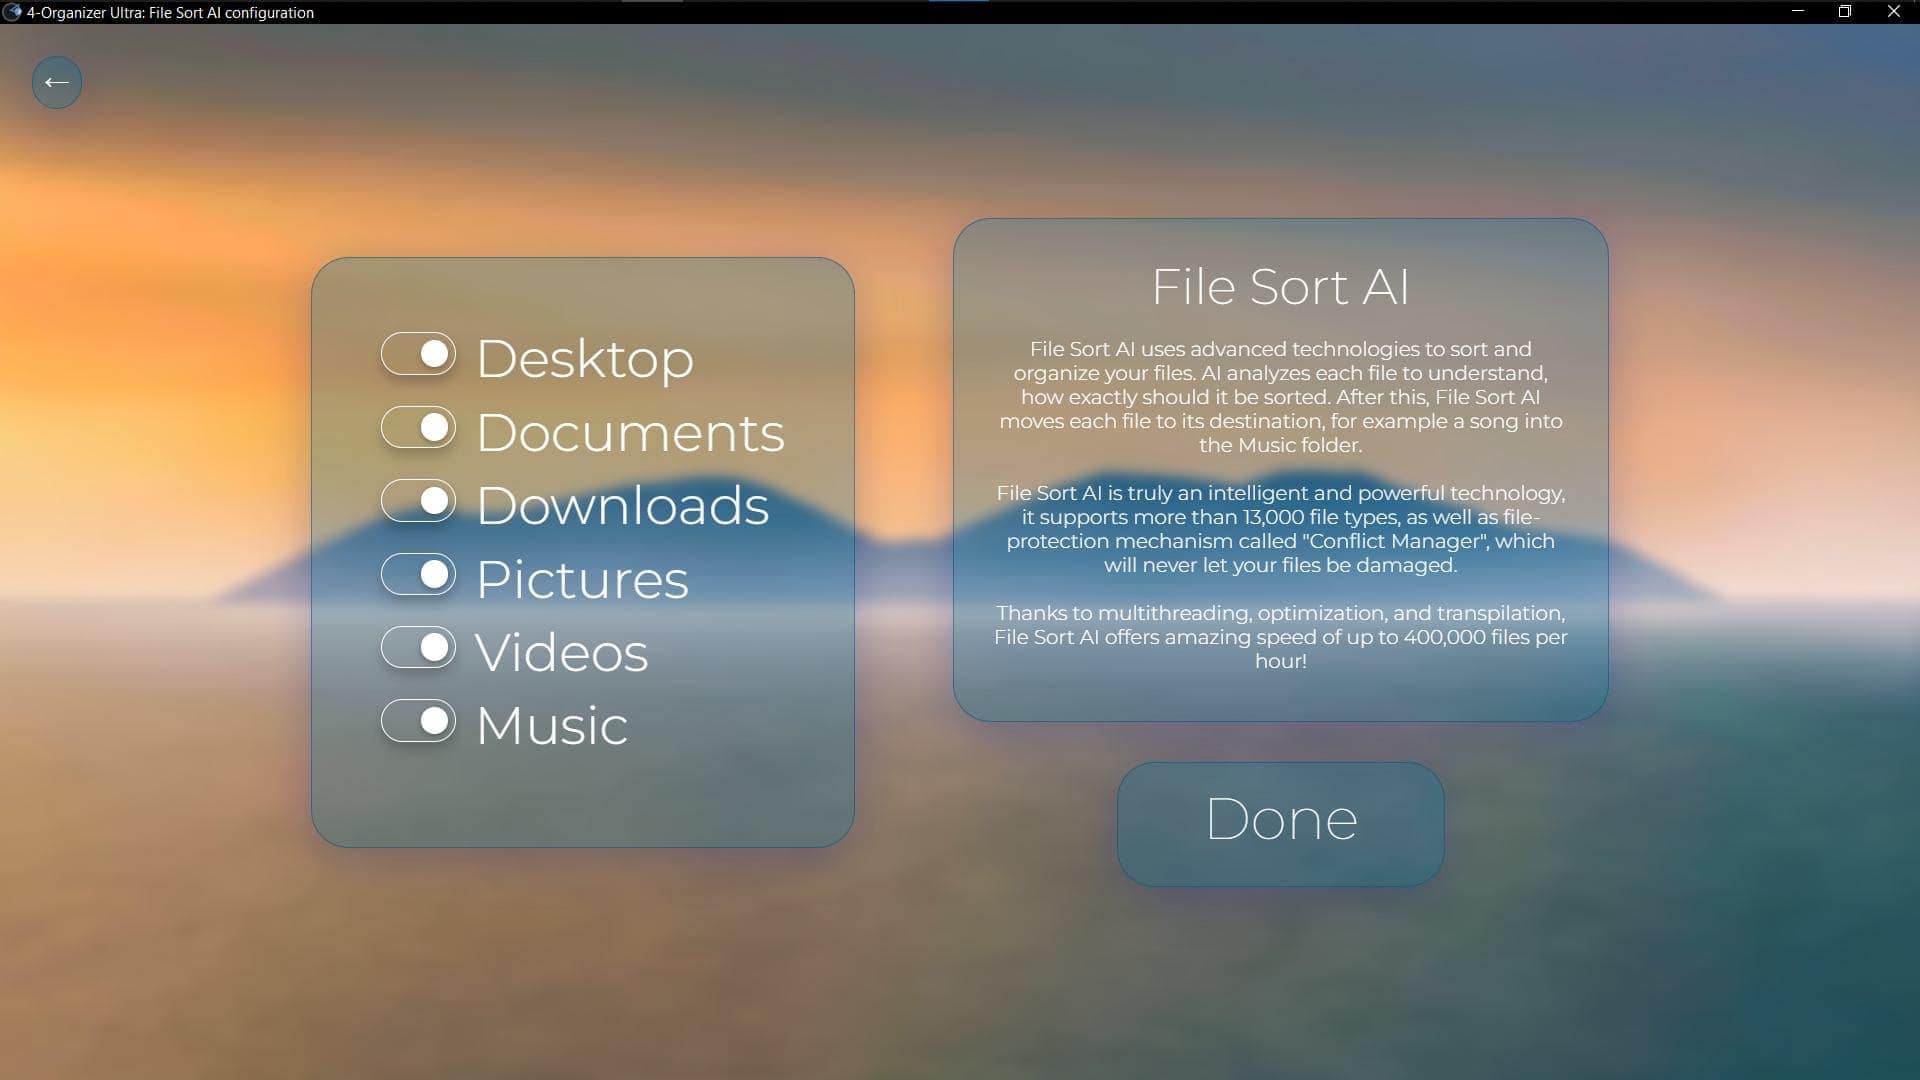Toggle the Pictures folder switch
The height and width of the screenshot is (1080, 1920).
[x=418, y=574]
